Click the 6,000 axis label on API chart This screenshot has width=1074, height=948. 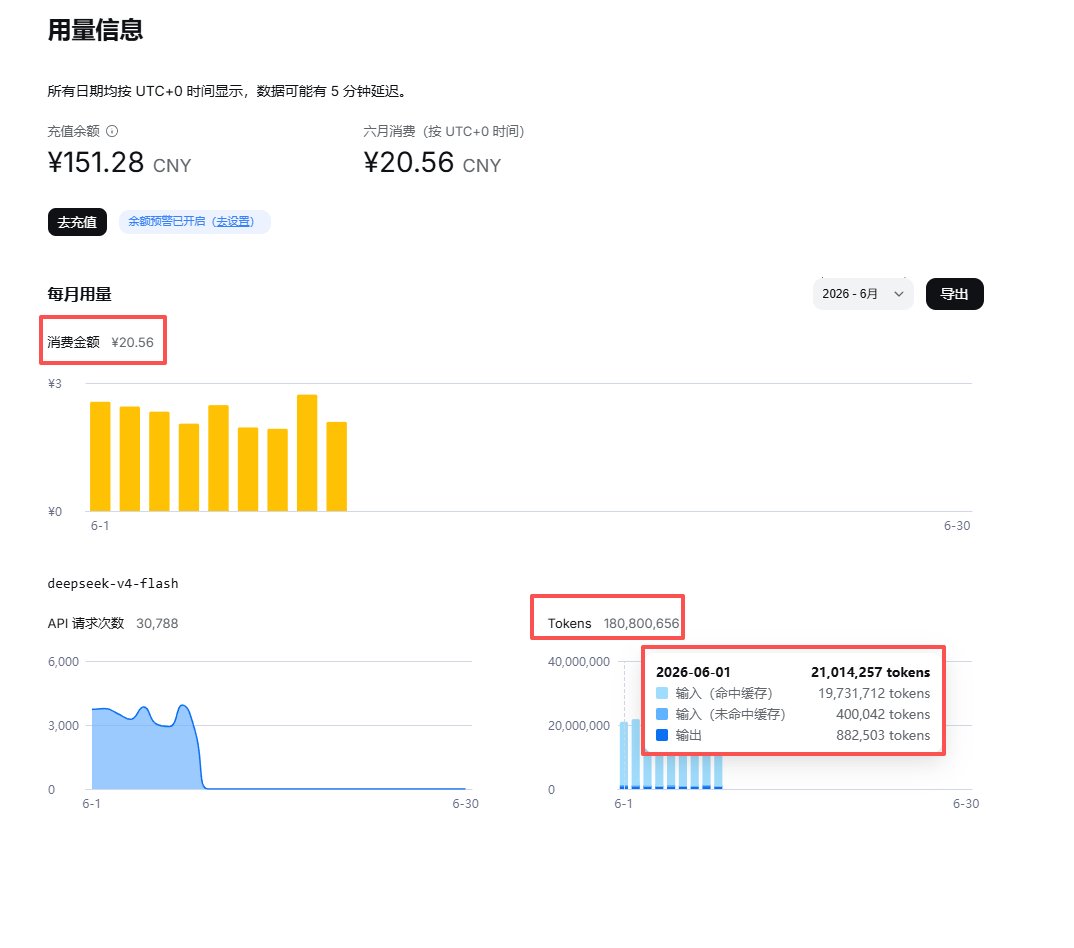click(63, 662)
